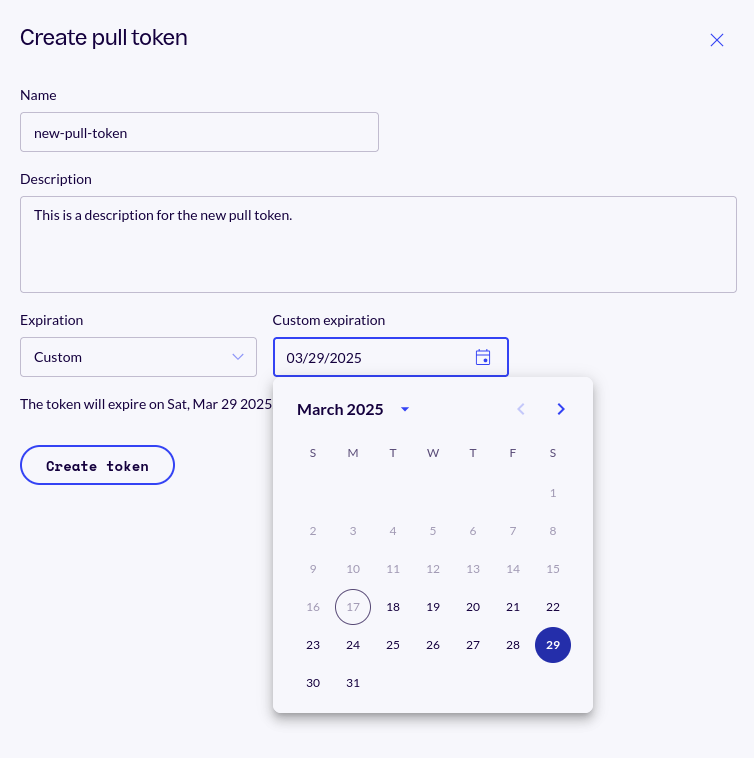Click the Create token button

click(97, 466)
